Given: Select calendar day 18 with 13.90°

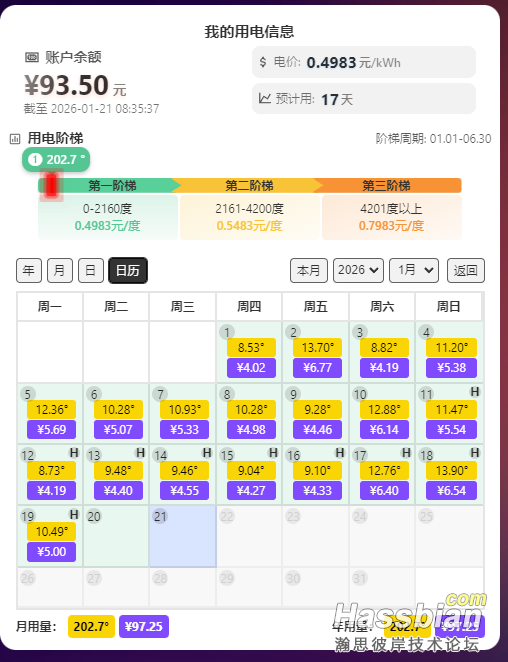Looking at the screenshot, I should (x=449, y=475).
